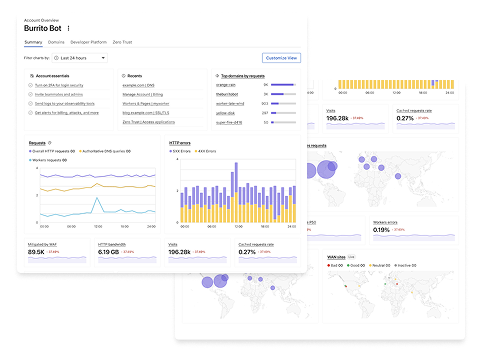
Task: Click the 4XX Errors yellow legend swatch
Action: pyautogui.click(x=196, y=151)
